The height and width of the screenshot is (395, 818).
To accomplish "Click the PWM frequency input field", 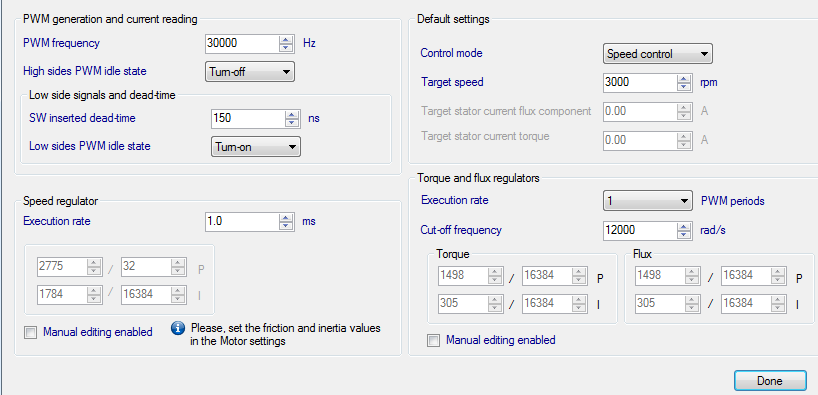I will coord(243,43).
